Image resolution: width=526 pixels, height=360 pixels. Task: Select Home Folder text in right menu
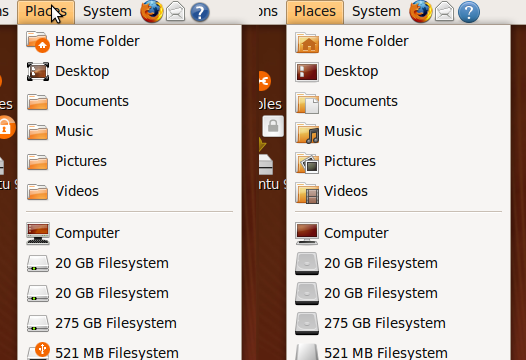pos(366,41)
